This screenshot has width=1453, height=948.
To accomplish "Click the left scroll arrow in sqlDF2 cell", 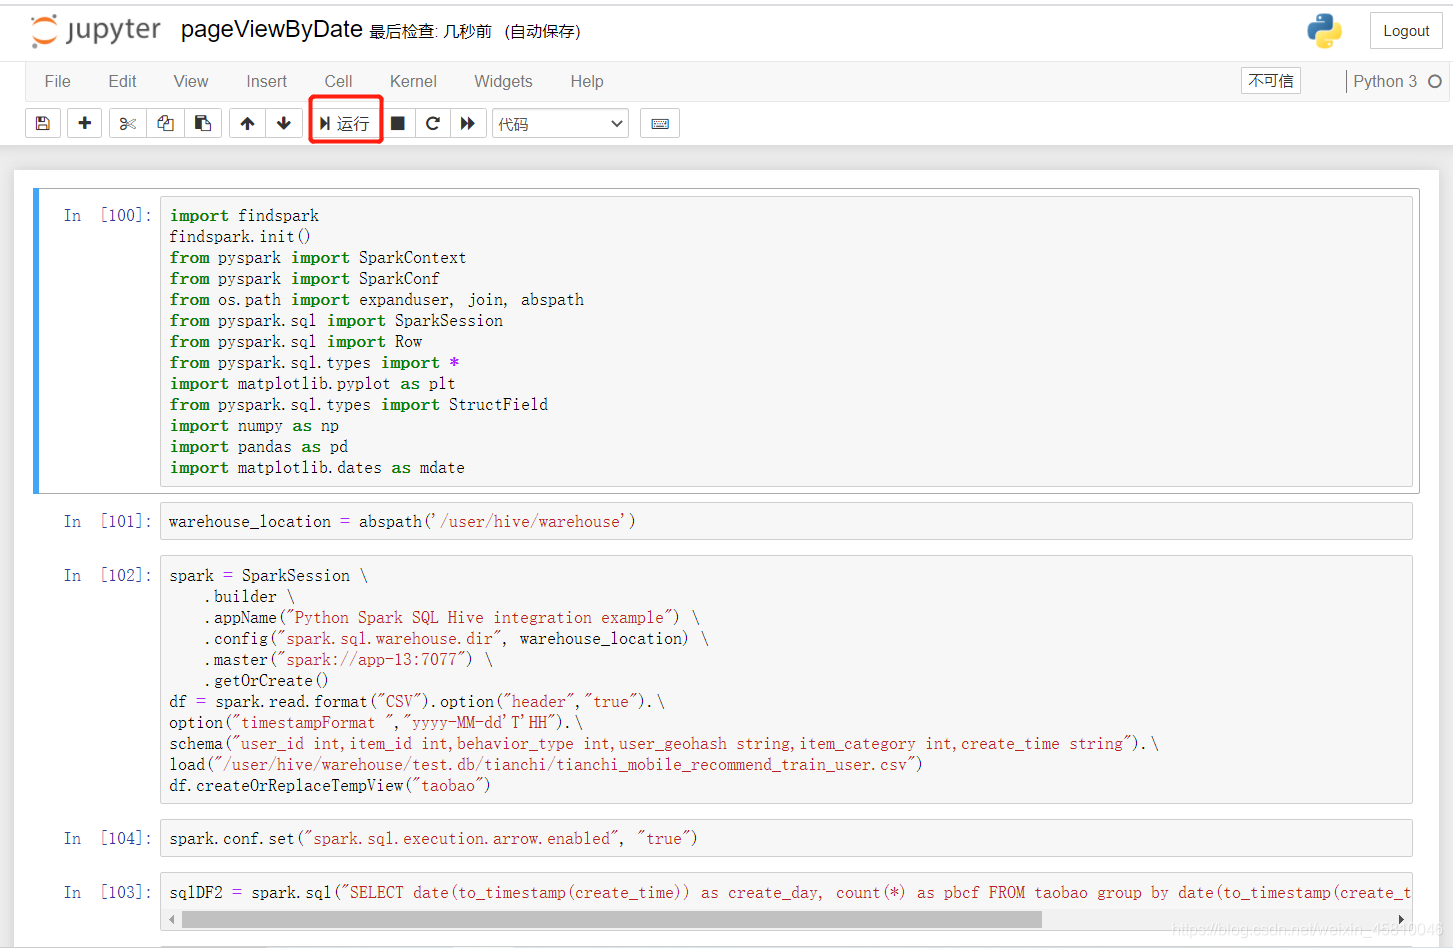I will click(172, 919).
